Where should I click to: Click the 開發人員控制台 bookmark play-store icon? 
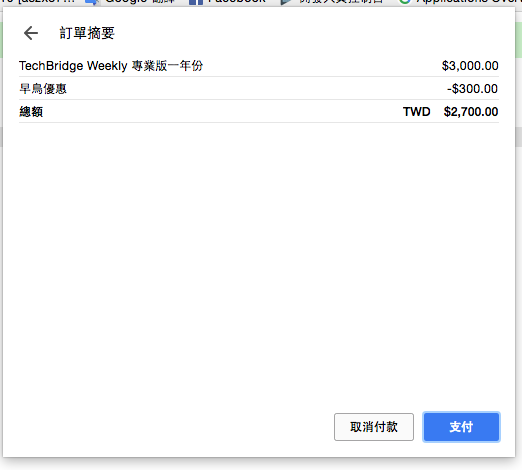286,2
